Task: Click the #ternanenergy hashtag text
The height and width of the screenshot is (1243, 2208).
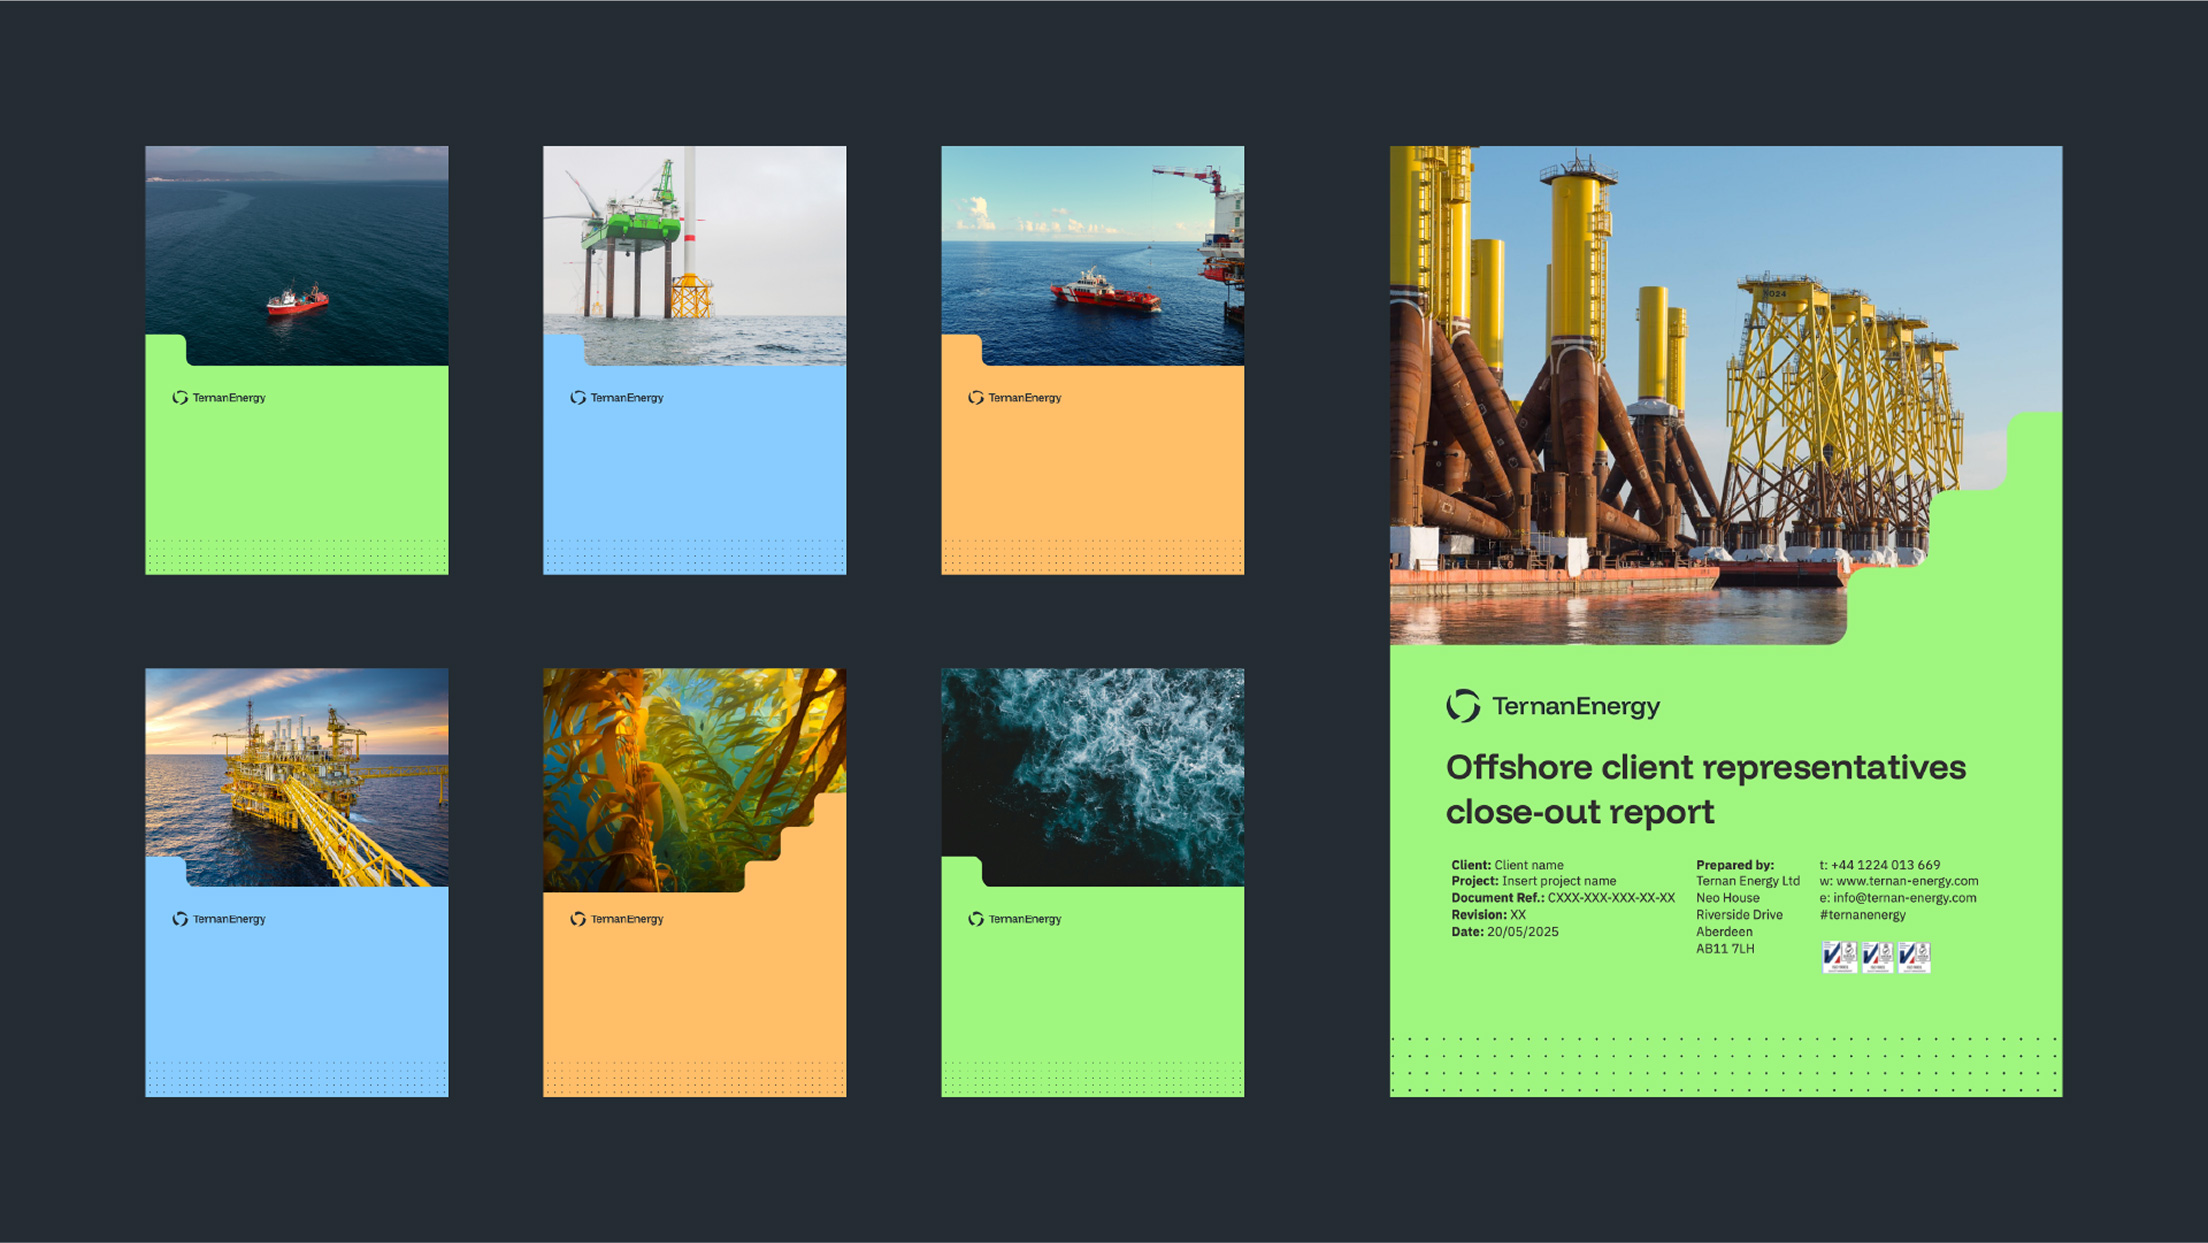Action: [x=1862, y=915]
